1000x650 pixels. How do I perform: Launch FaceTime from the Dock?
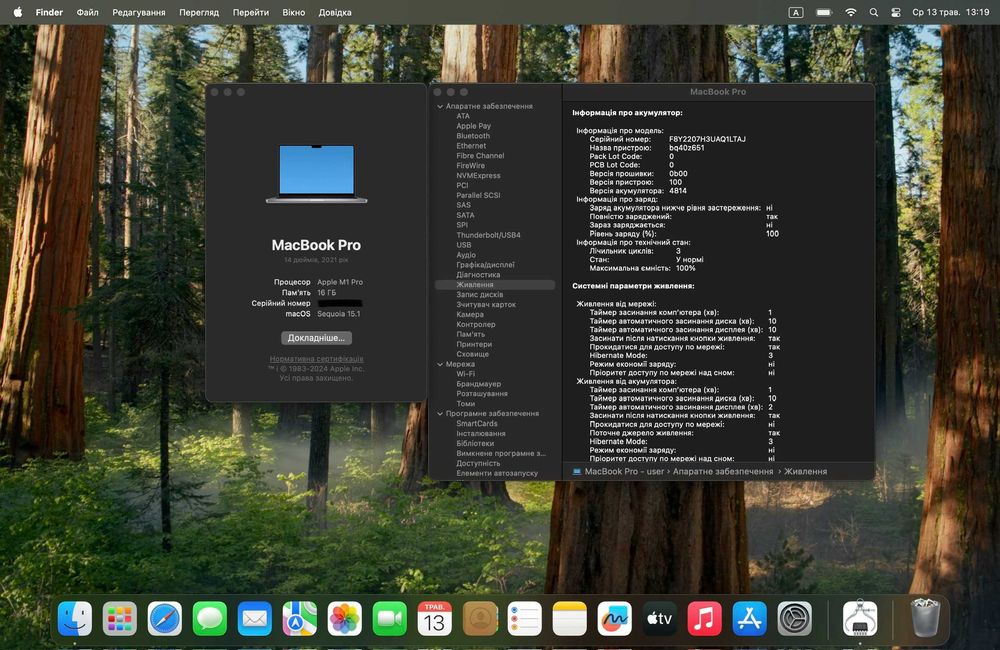pyautogui.click(x=390, y=618)
